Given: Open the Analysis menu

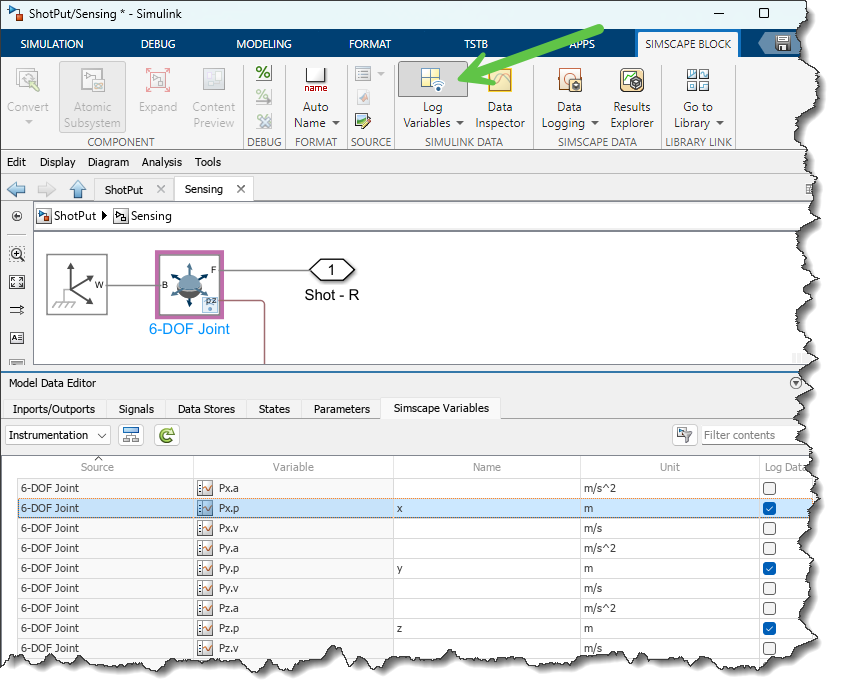Looking at the screenshot, I should coord(162,162).
